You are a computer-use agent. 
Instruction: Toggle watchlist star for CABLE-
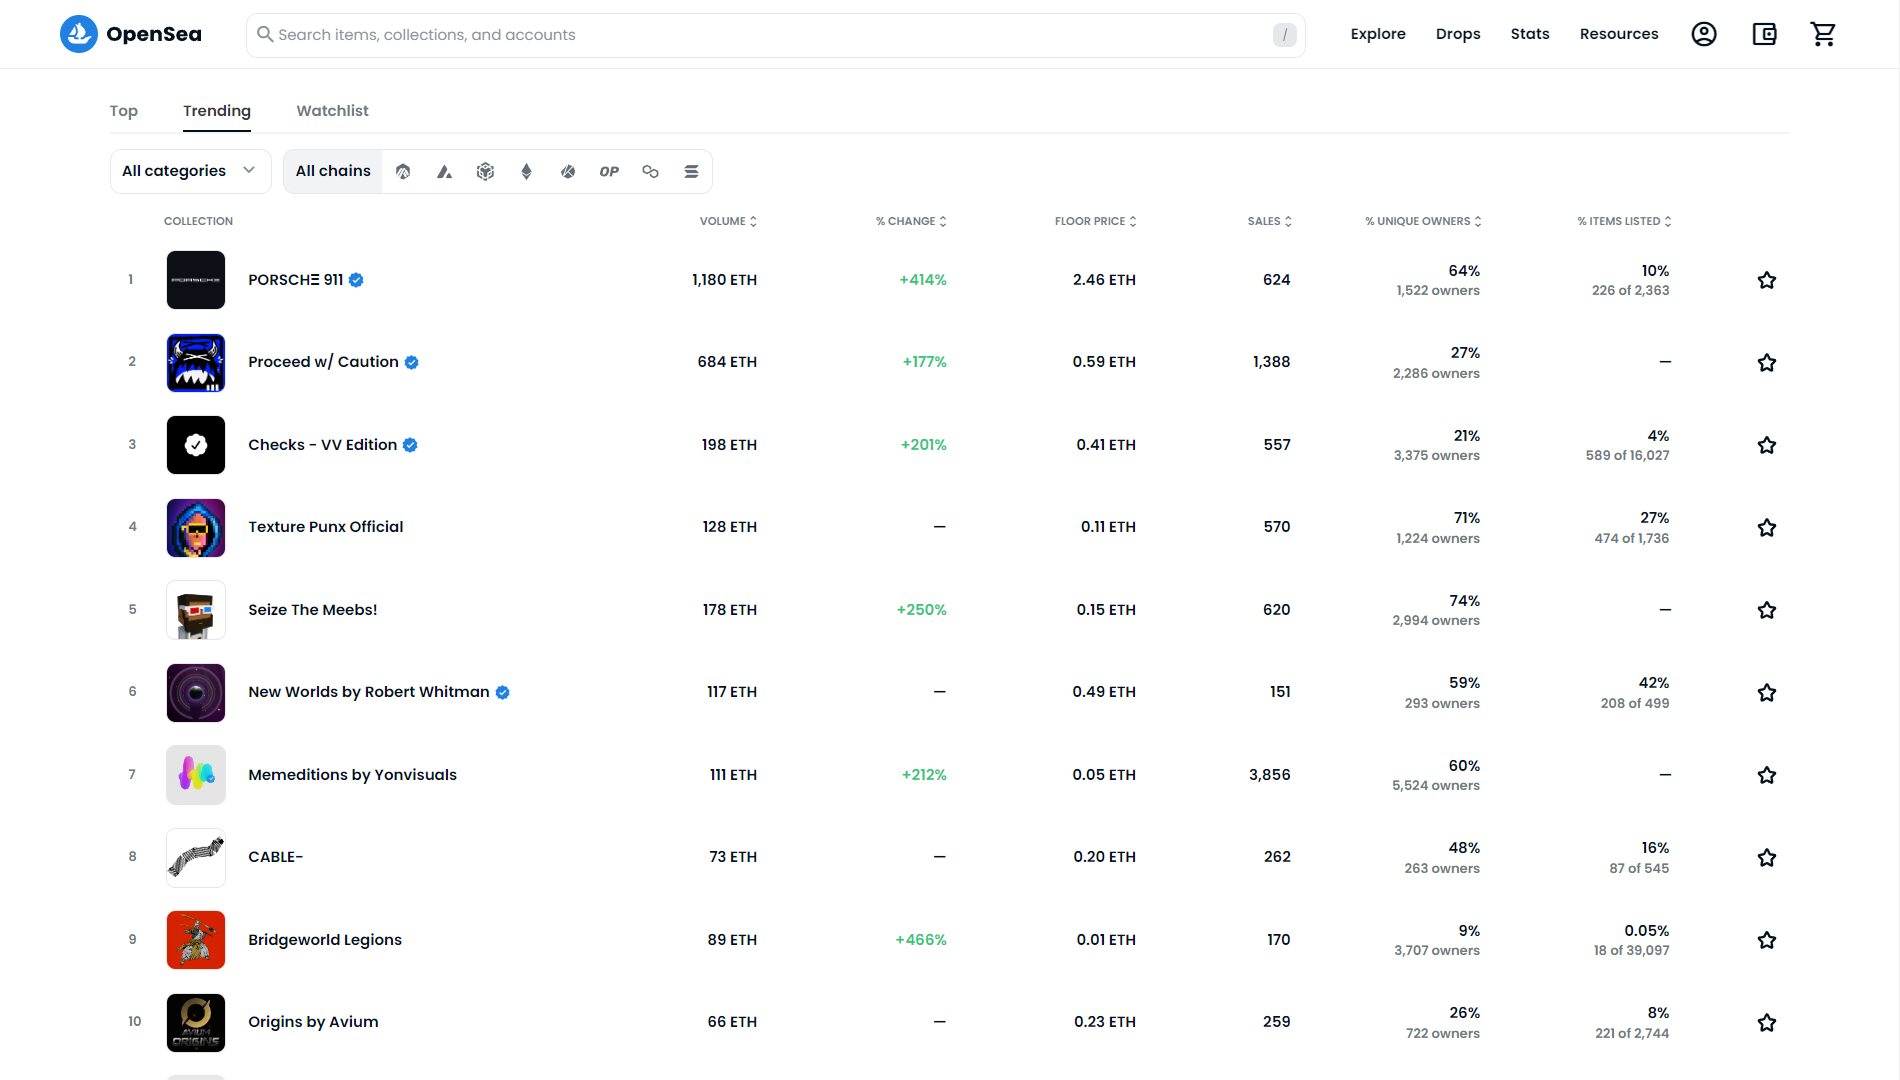point(1767,857)
